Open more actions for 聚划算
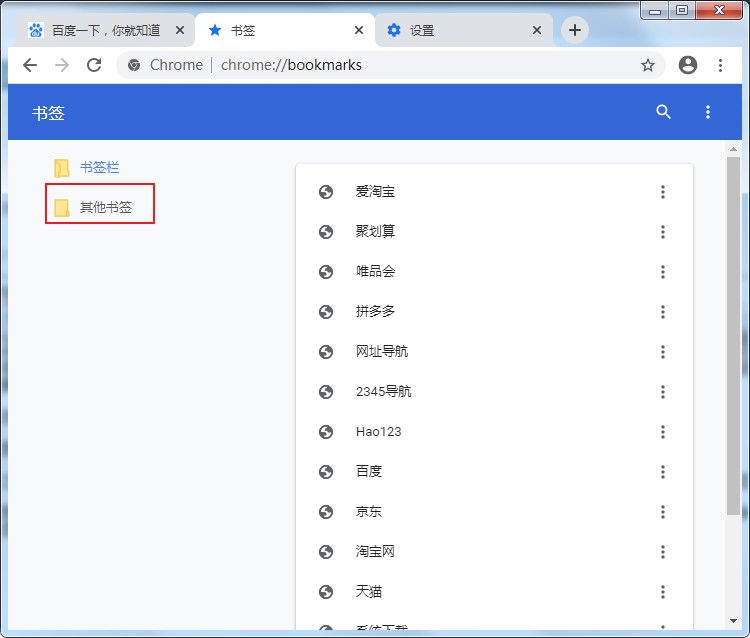 (x=663, y=232)
